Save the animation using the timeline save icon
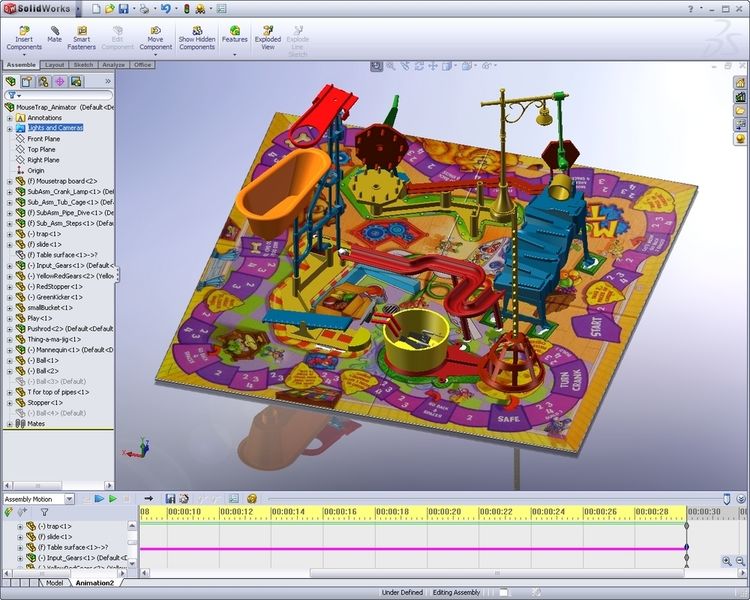 click(x=170, y=499)
